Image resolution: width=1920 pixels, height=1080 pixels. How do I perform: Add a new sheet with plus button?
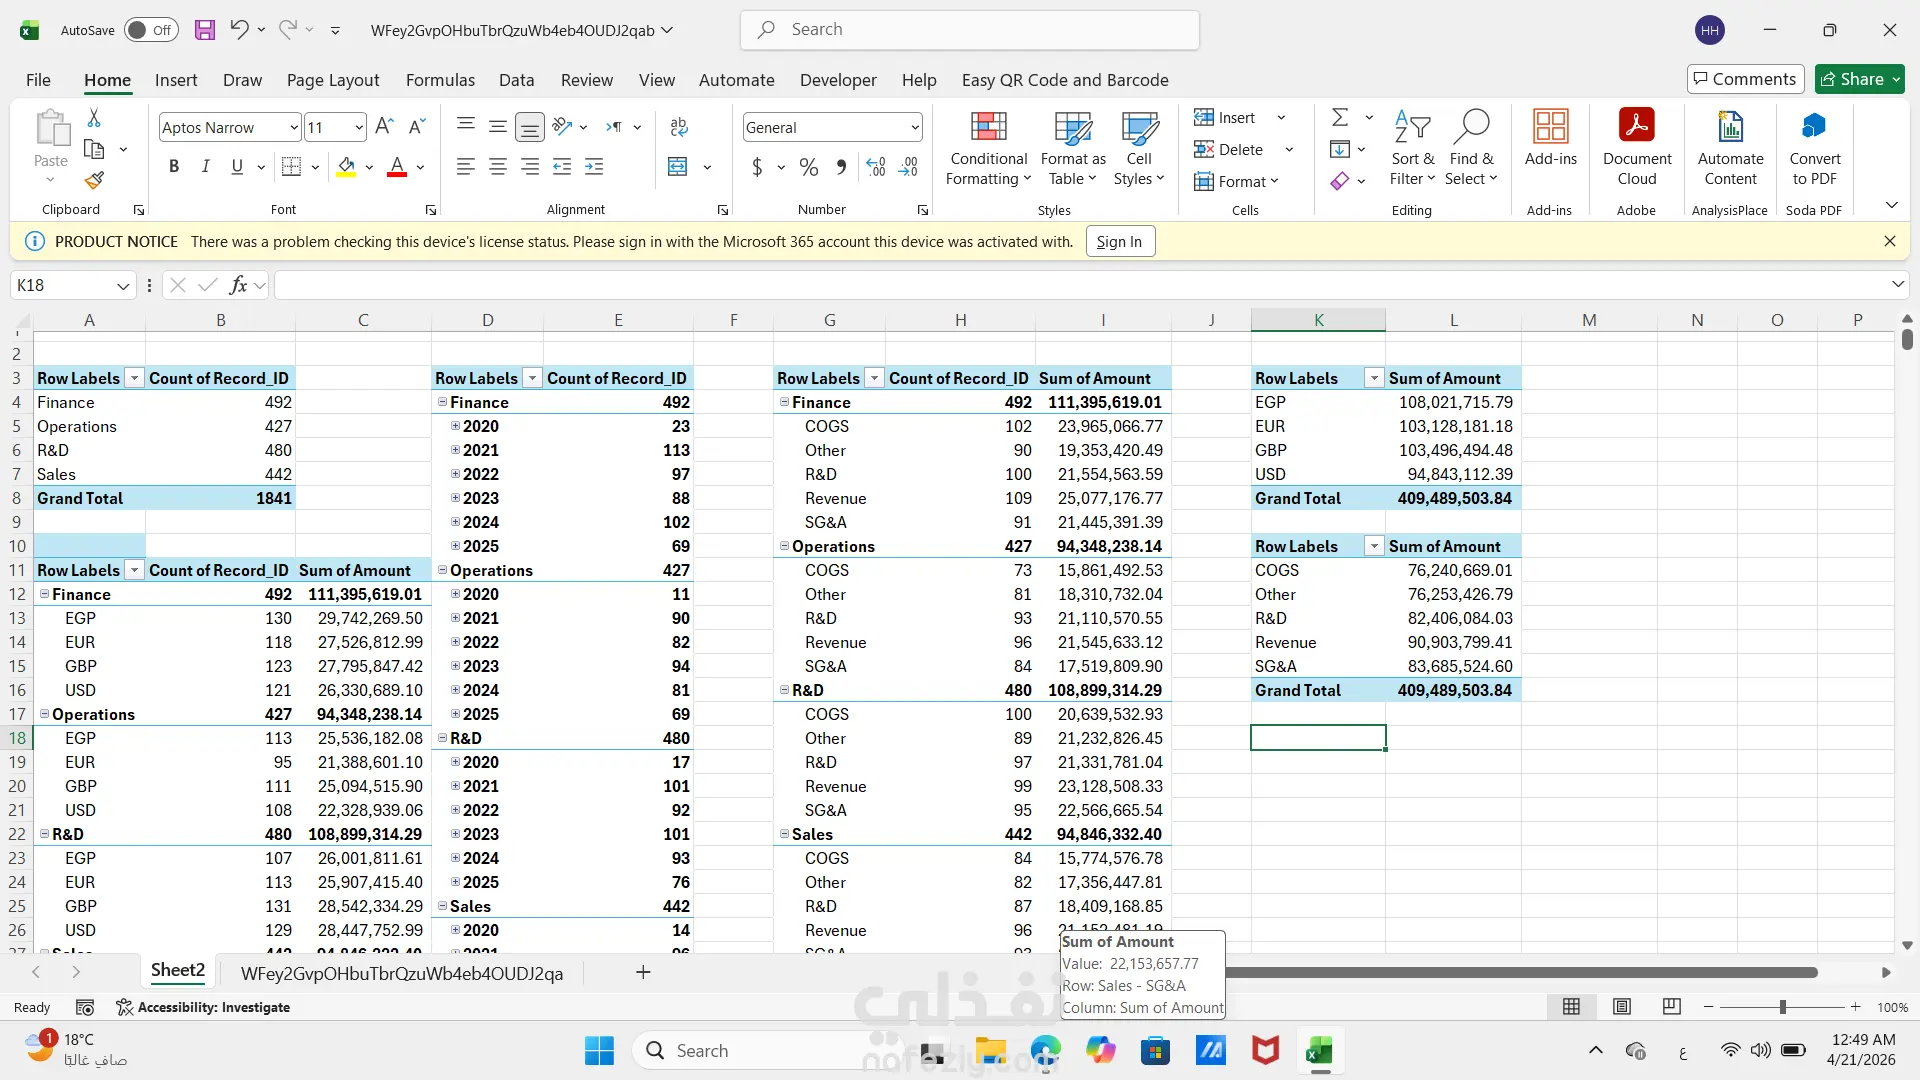click(x=643, y=972)
